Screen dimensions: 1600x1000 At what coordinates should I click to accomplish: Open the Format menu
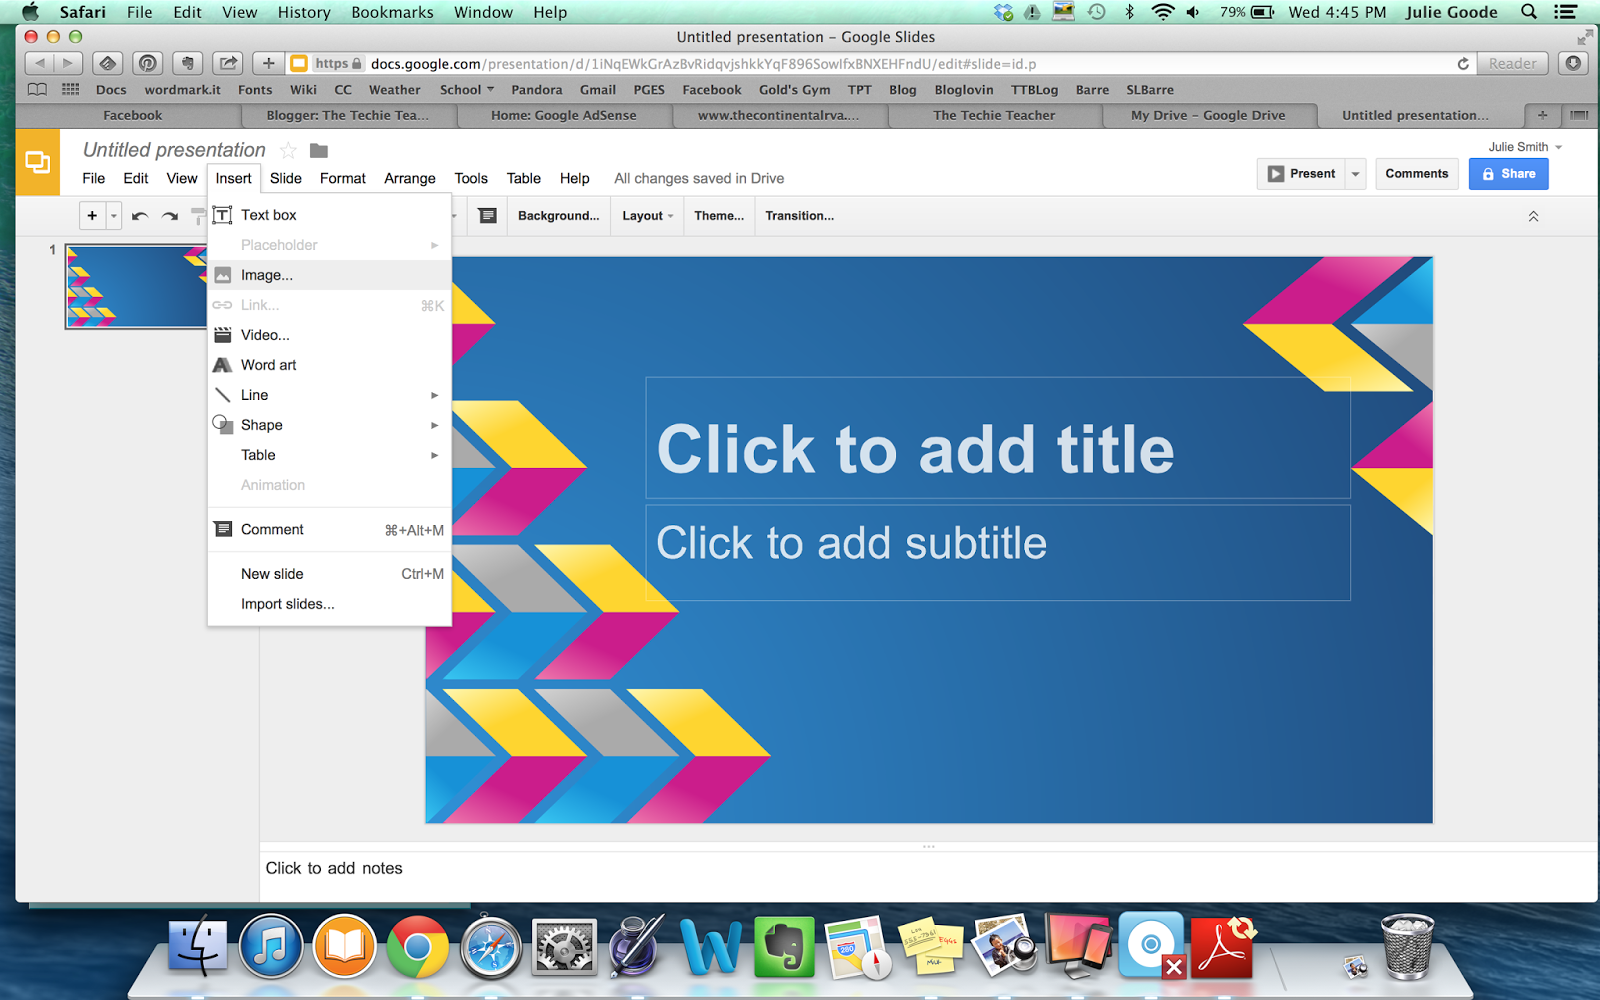(343, 179)
